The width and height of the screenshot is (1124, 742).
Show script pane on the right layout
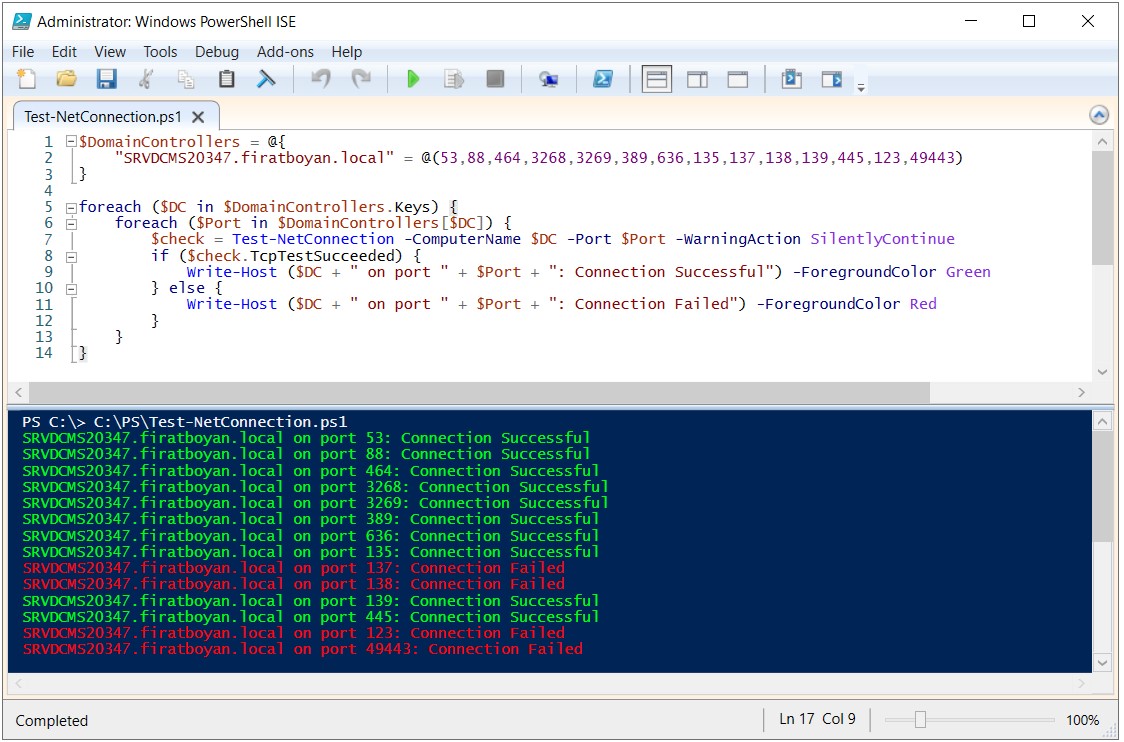point(697,79)
